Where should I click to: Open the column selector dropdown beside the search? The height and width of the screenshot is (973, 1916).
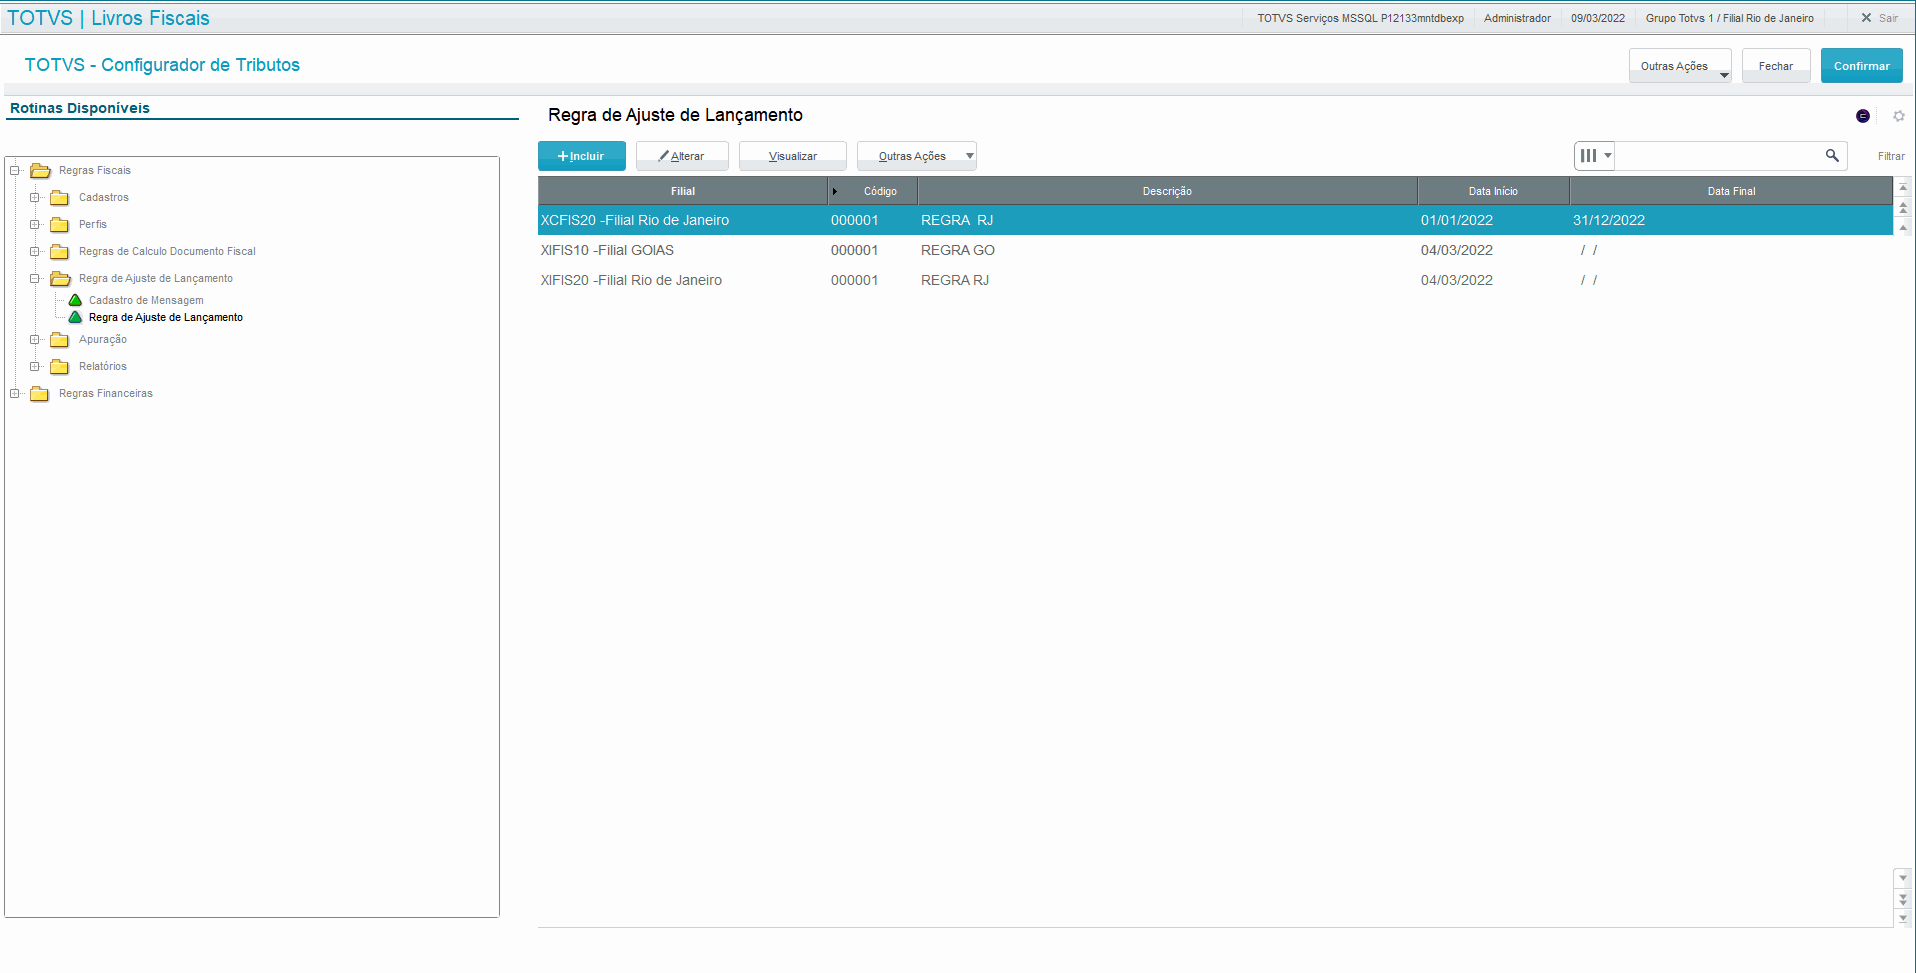click(1594, 156)
